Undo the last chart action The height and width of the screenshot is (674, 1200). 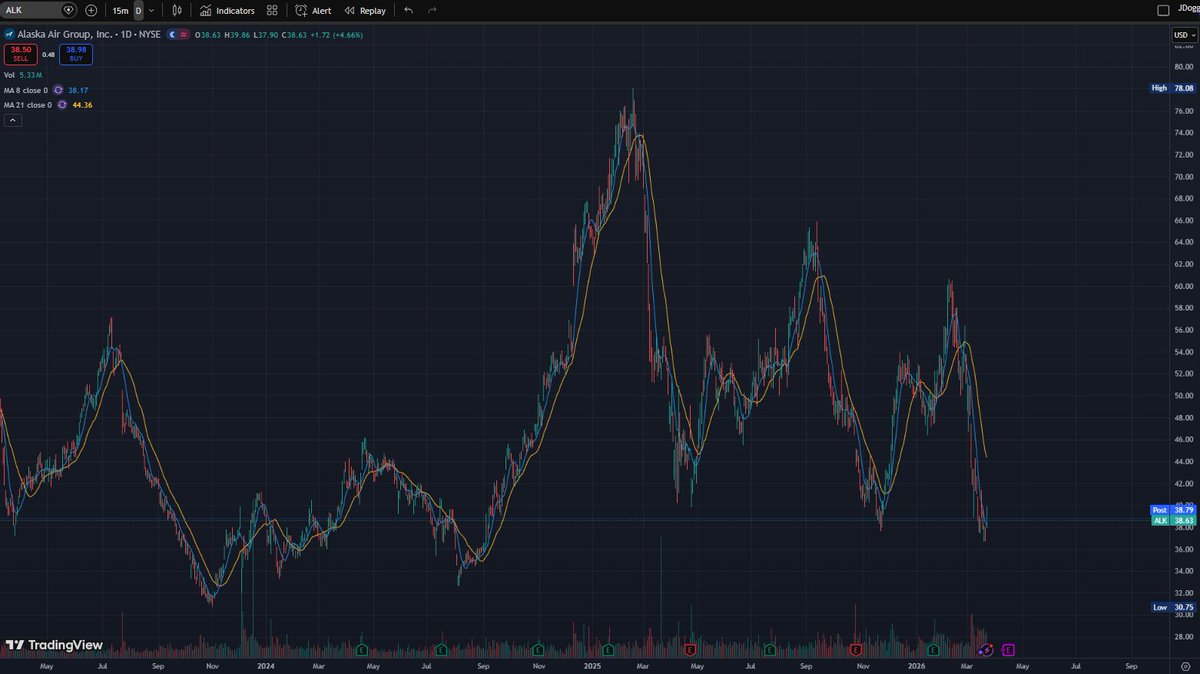point(408,10)
